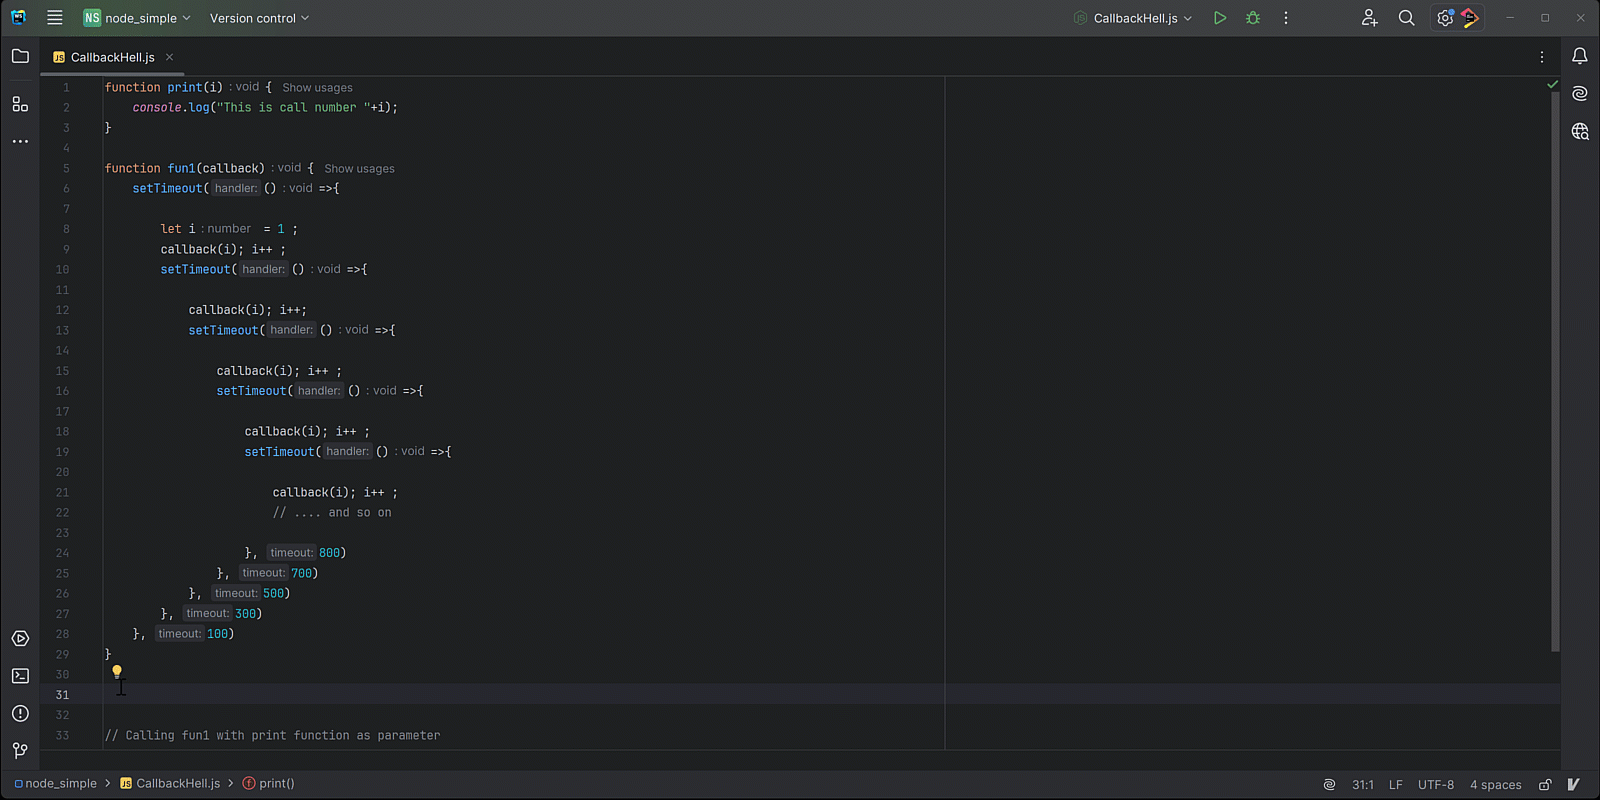
Task: Click the intention lightbulb in the editor
Action: [x=117, y=672]
